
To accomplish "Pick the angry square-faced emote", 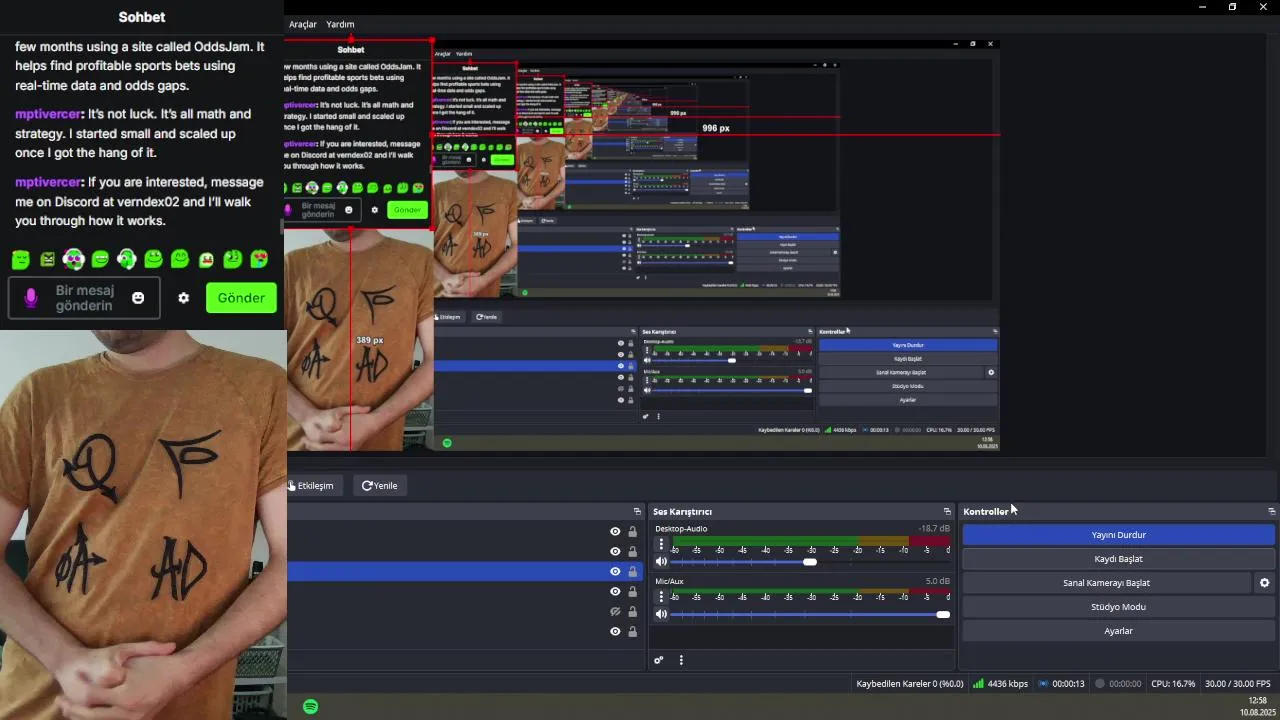I will (47, 259).
